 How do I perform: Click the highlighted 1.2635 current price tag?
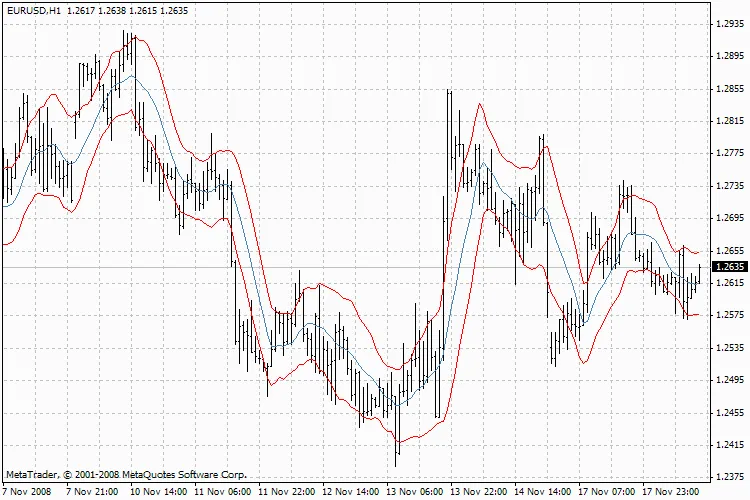pos(729,267)
